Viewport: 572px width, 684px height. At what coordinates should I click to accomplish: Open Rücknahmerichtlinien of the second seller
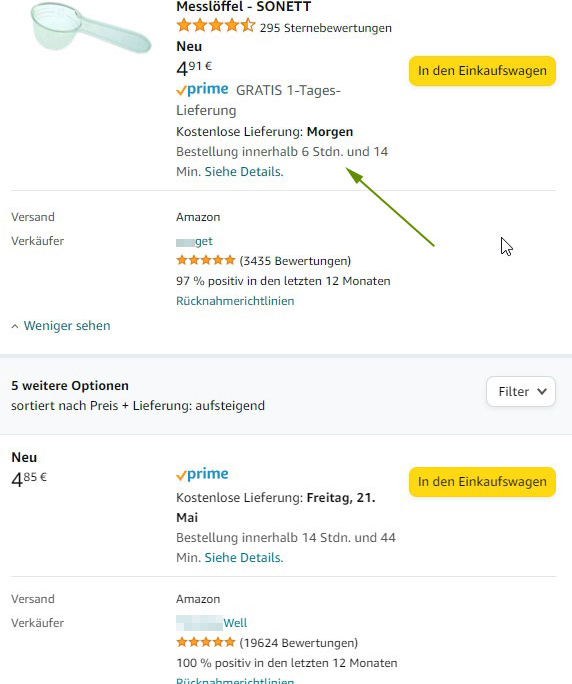(x=235, y=680)
